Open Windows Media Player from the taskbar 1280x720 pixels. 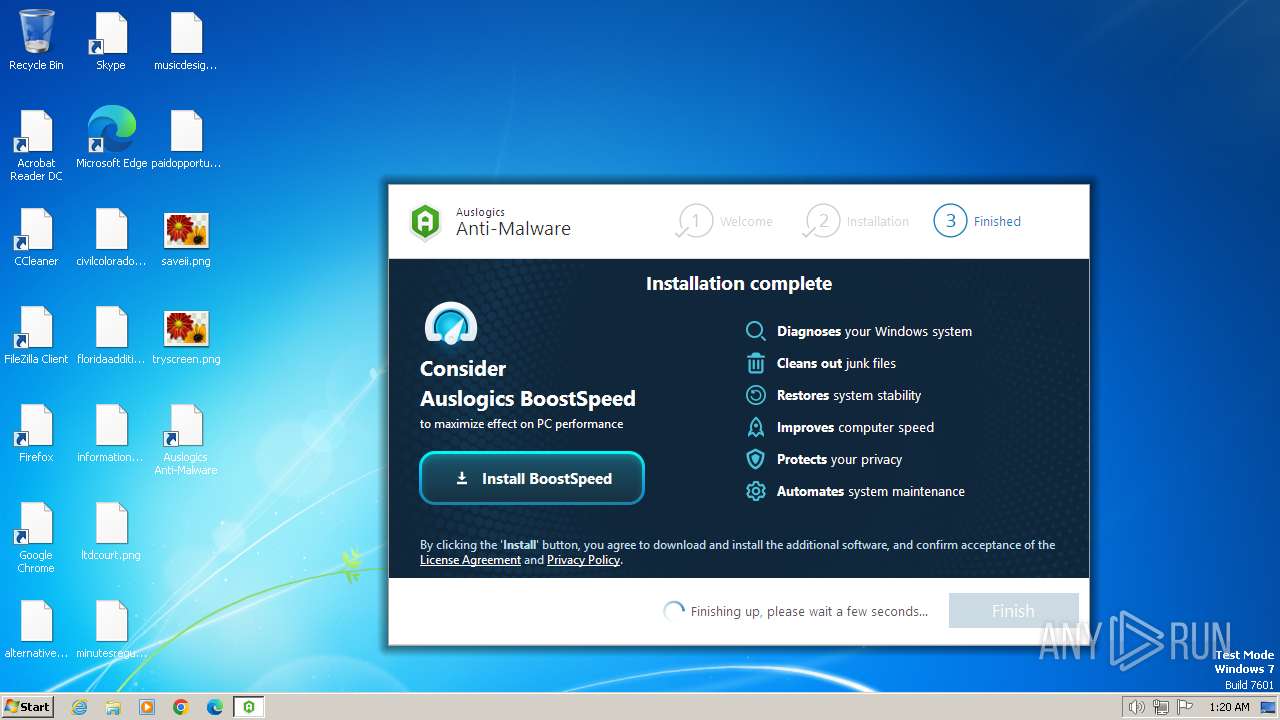coord(147,707)
